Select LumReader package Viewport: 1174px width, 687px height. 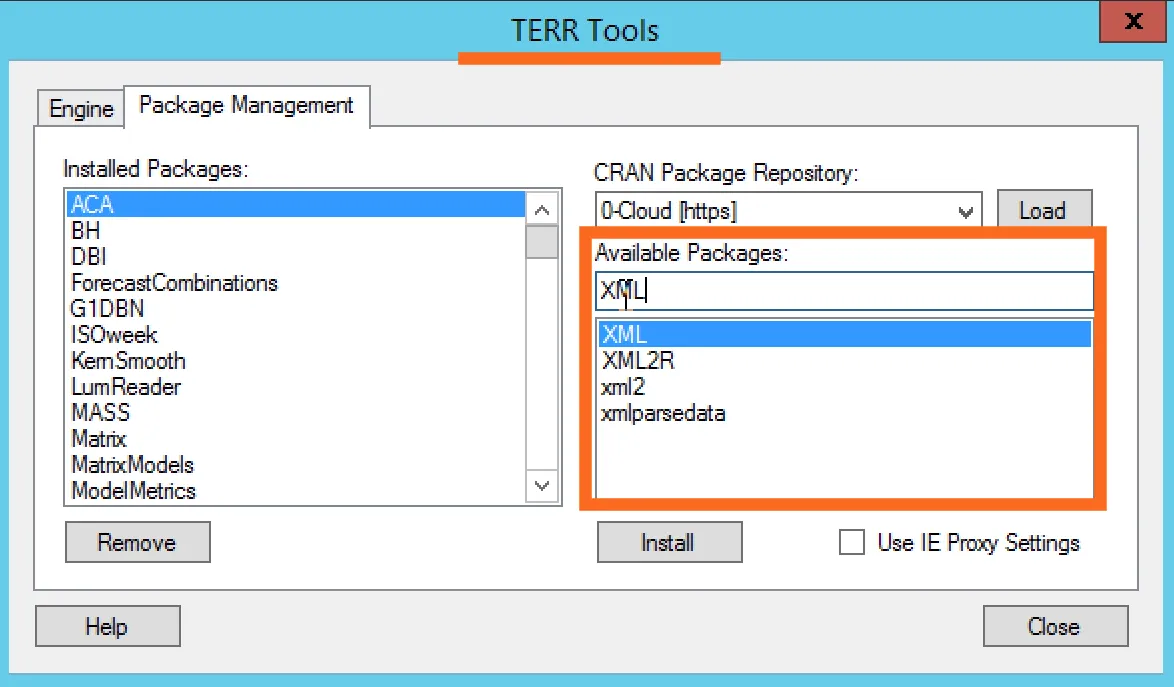(296, 387)
